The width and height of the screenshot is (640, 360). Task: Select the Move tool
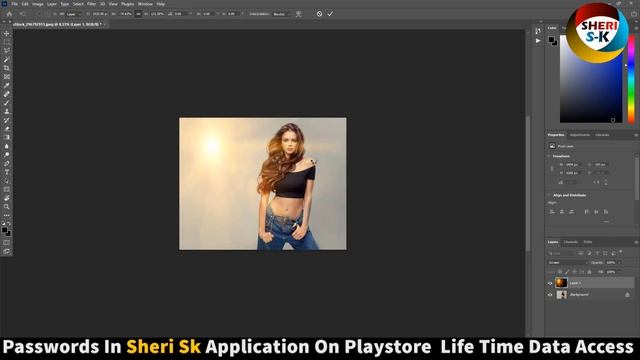point(7,33)
